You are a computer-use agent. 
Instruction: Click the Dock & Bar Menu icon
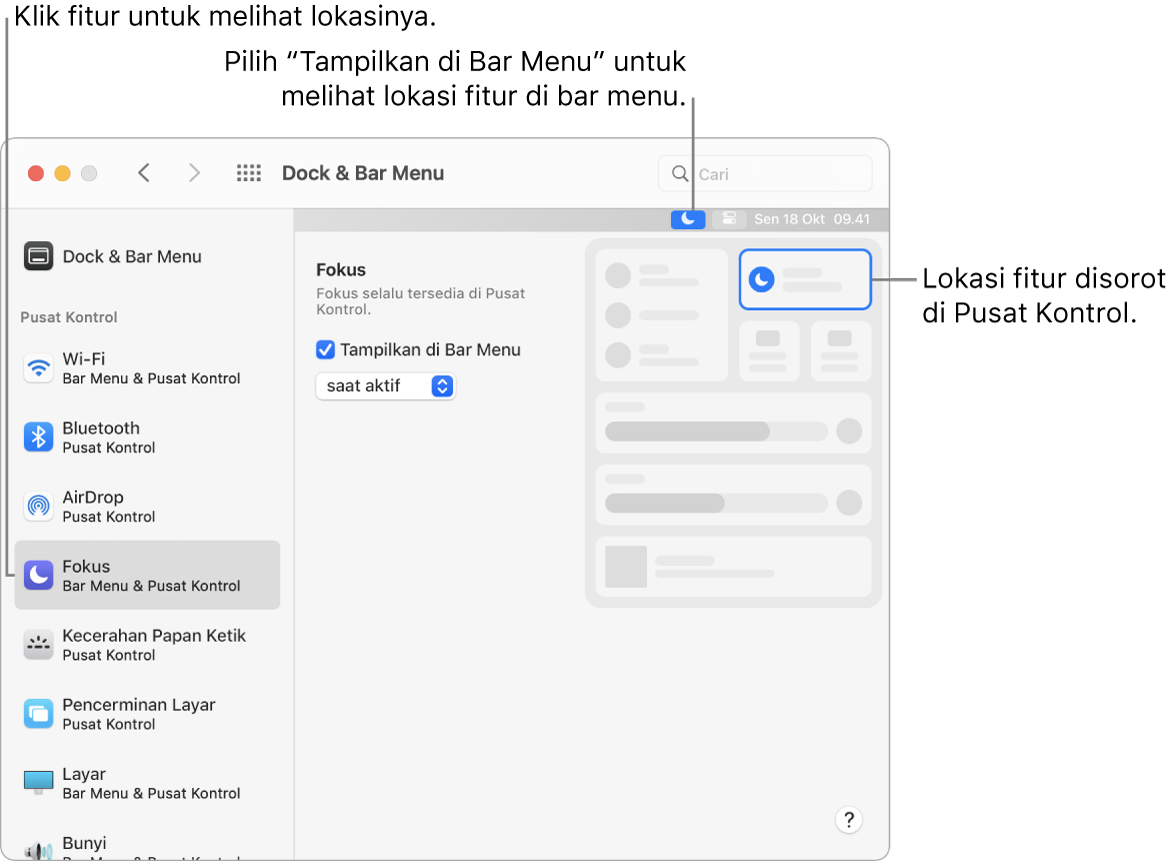tap(38, 256)
